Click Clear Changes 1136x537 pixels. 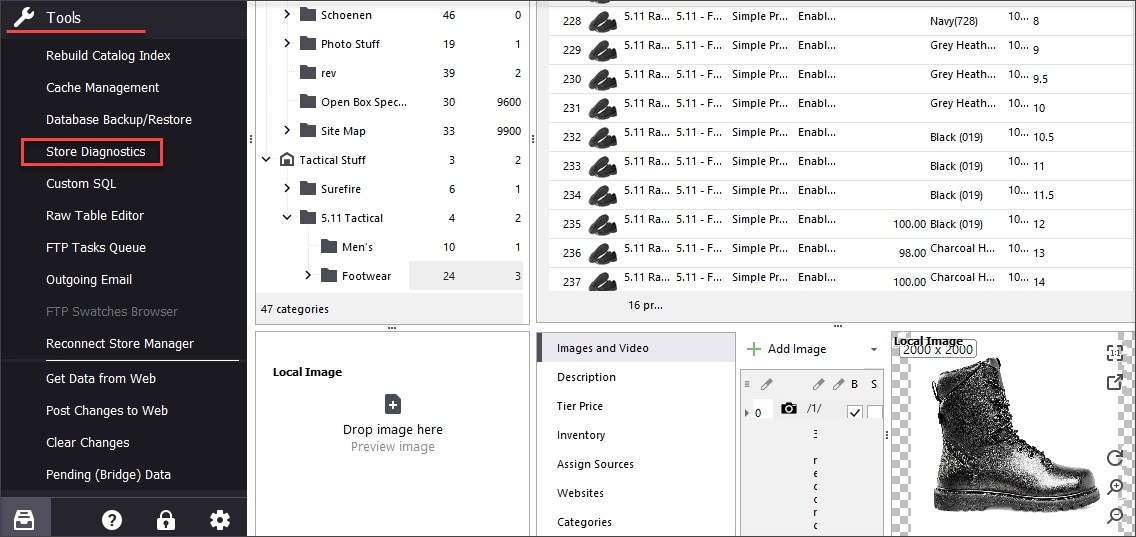pos(88,442)
